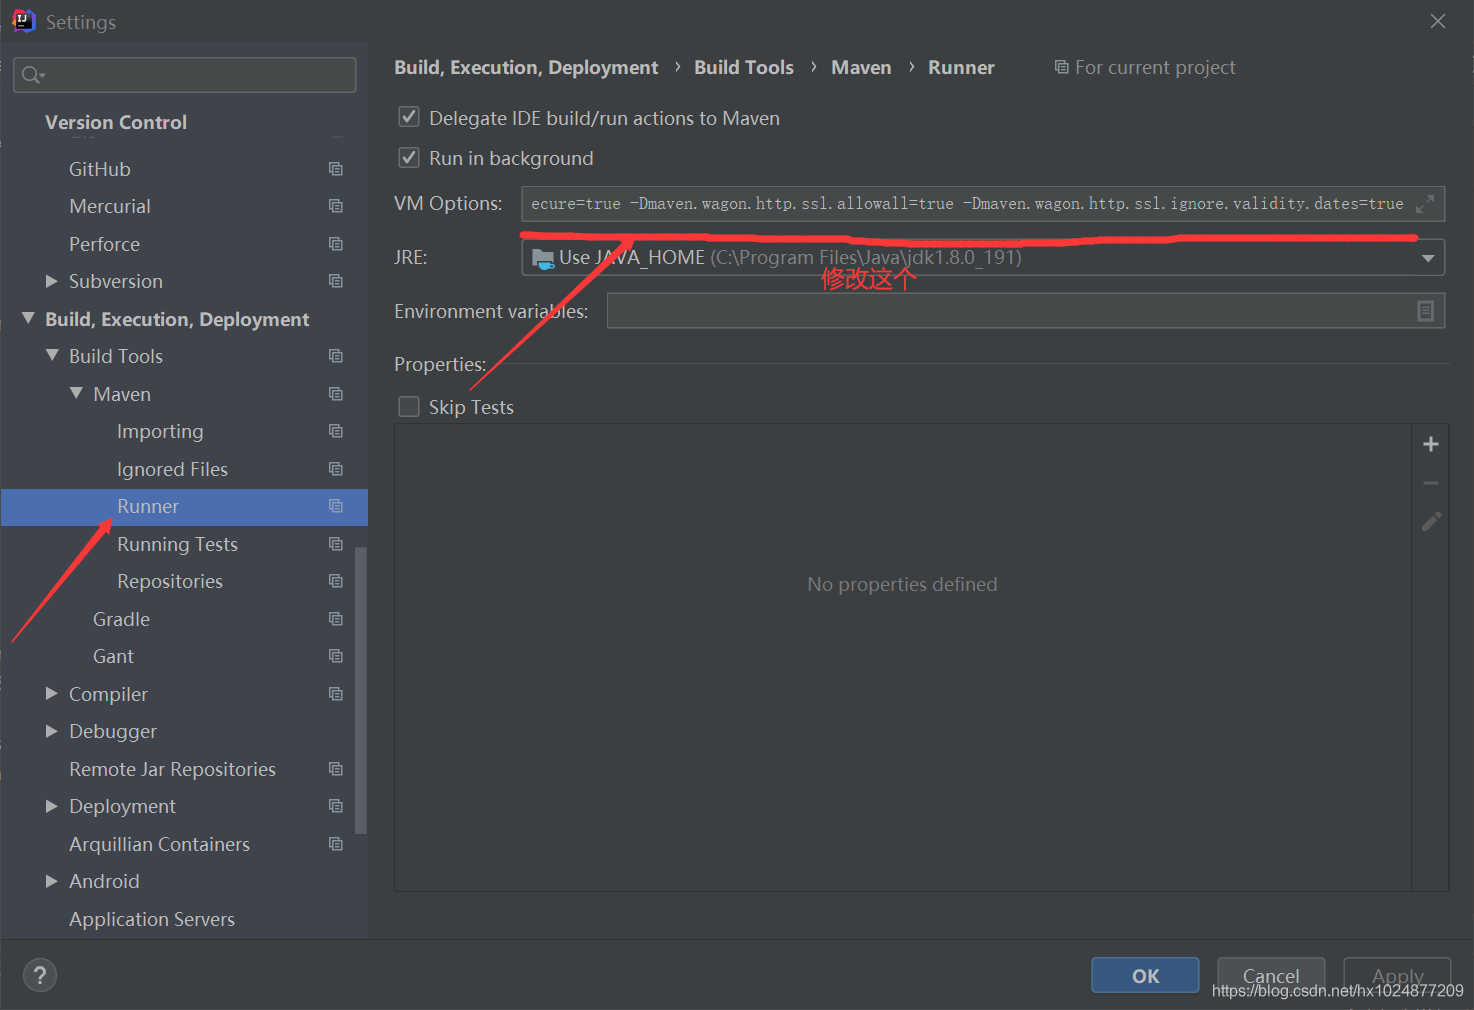
Task: Focus the settings search field
Action: (x=185, y=75)
